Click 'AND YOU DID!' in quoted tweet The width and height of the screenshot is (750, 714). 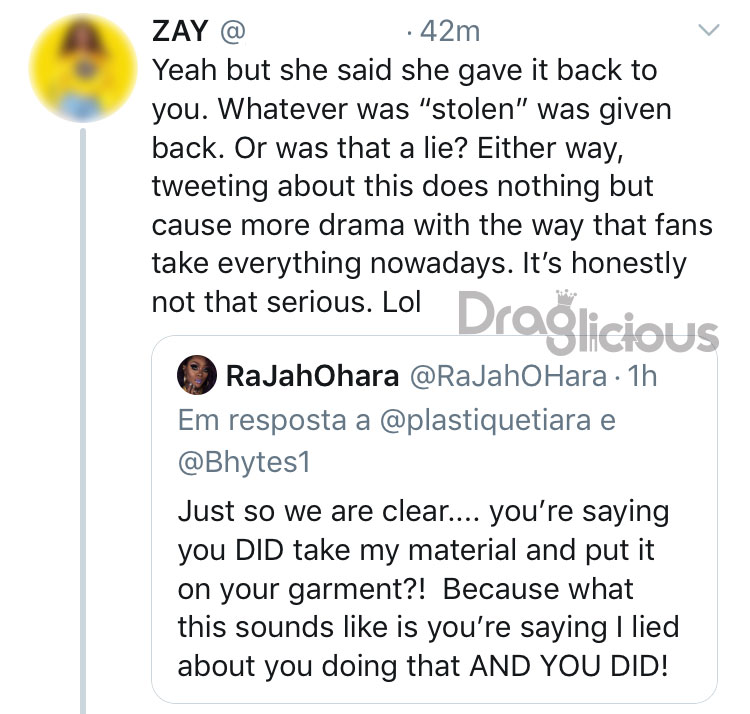(x=568, y=665)
